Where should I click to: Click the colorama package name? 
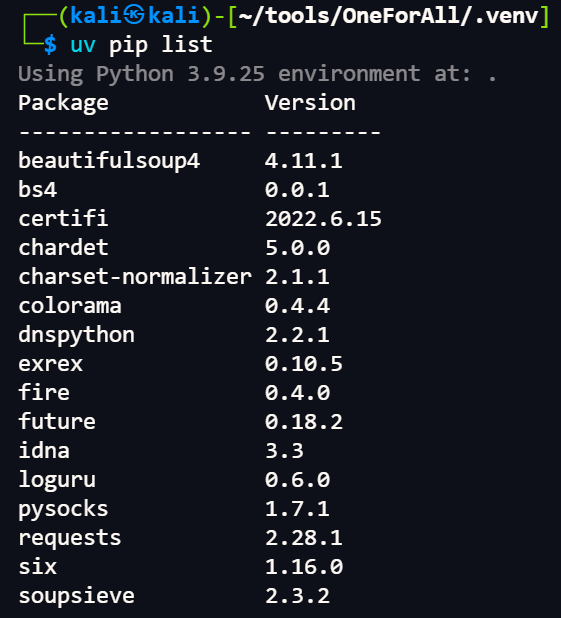[x=70, y=306]
